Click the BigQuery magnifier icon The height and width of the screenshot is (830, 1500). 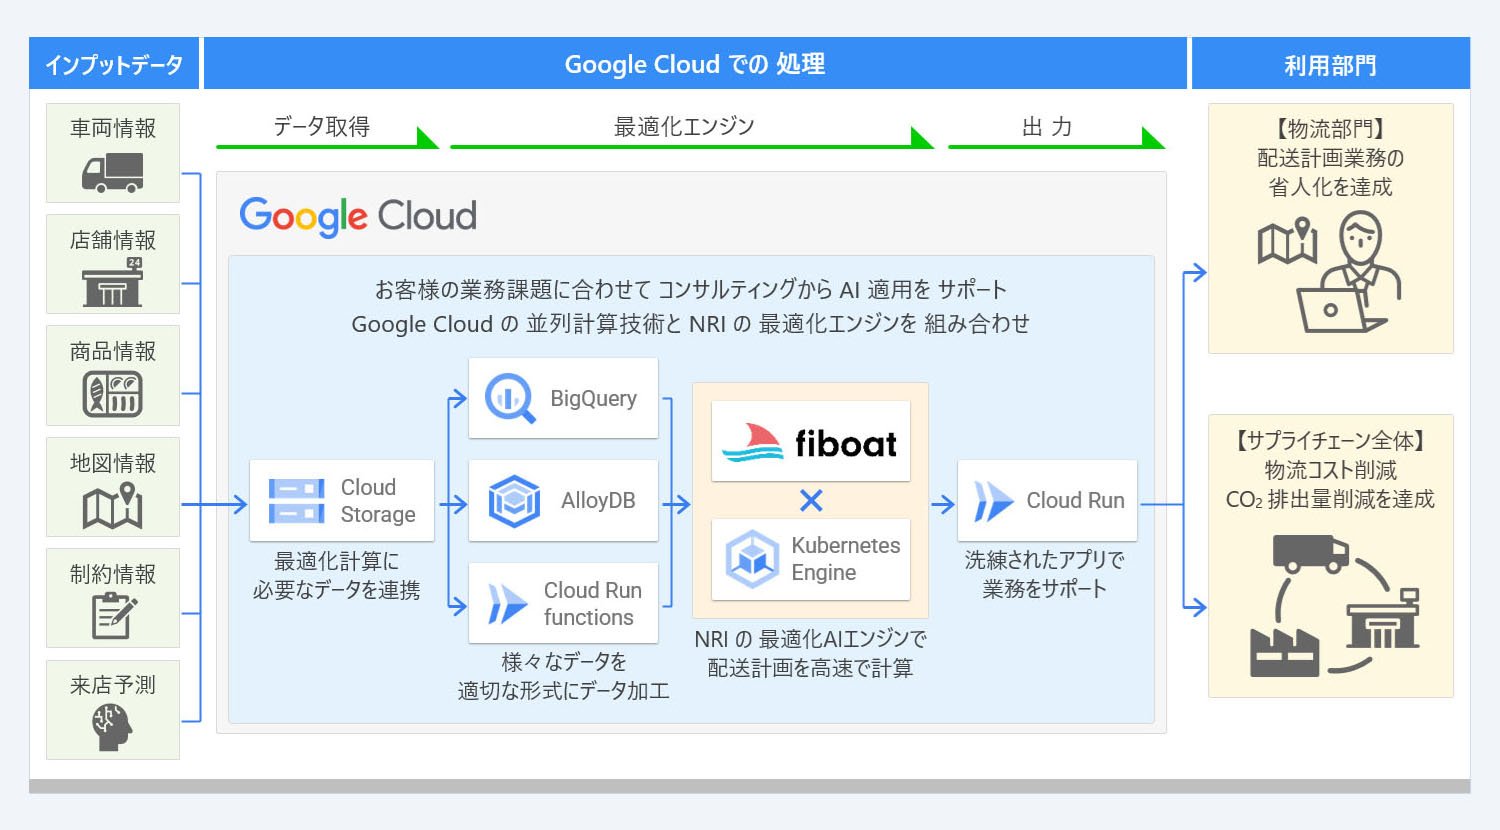(510, 398)
